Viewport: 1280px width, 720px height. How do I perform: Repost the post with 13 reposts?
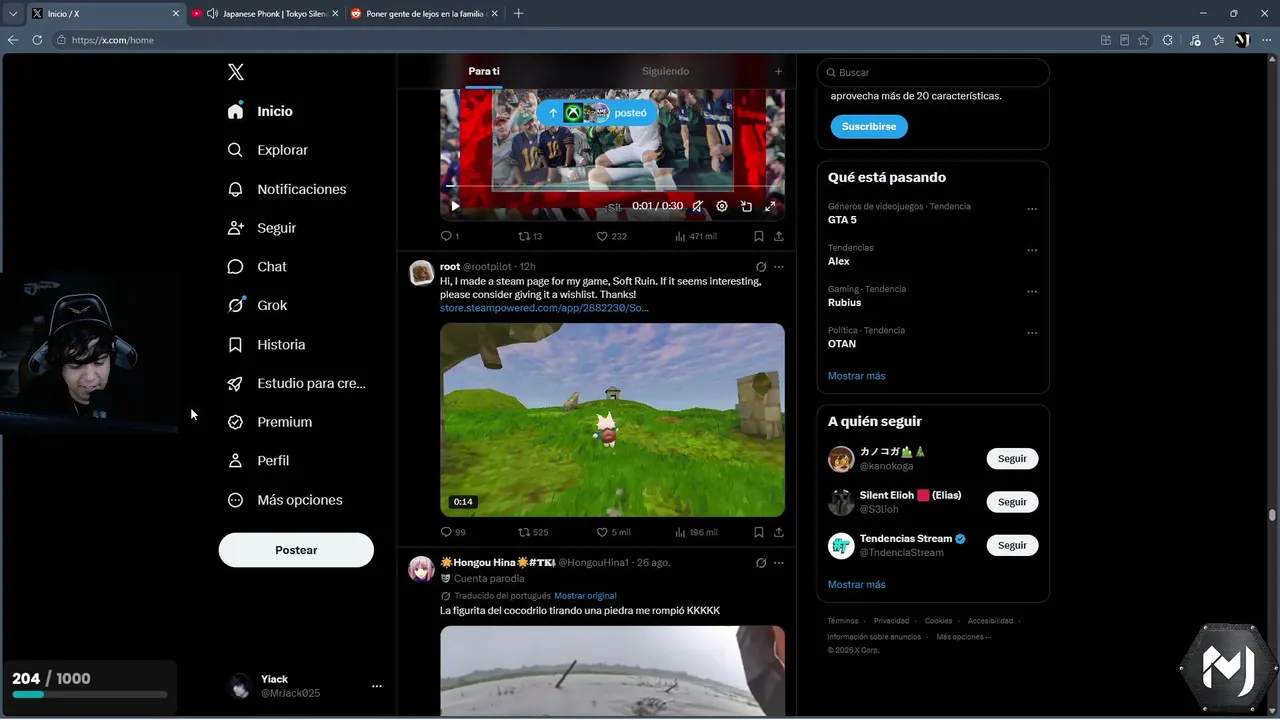pos(529,236)
